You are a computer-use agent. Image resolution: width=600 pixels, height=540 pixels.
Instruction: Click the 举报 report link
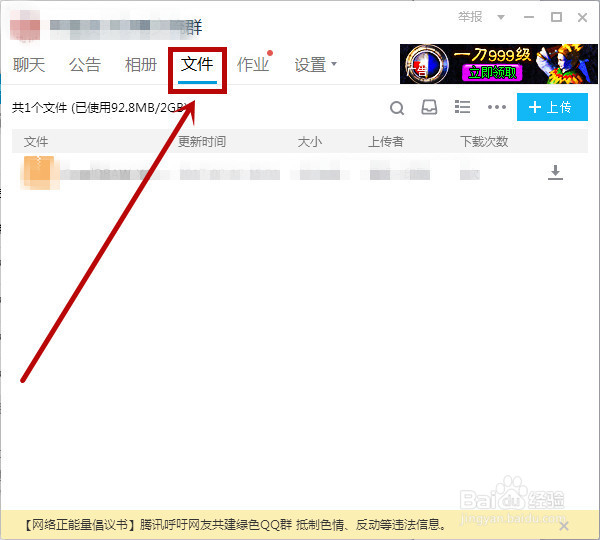470,17
